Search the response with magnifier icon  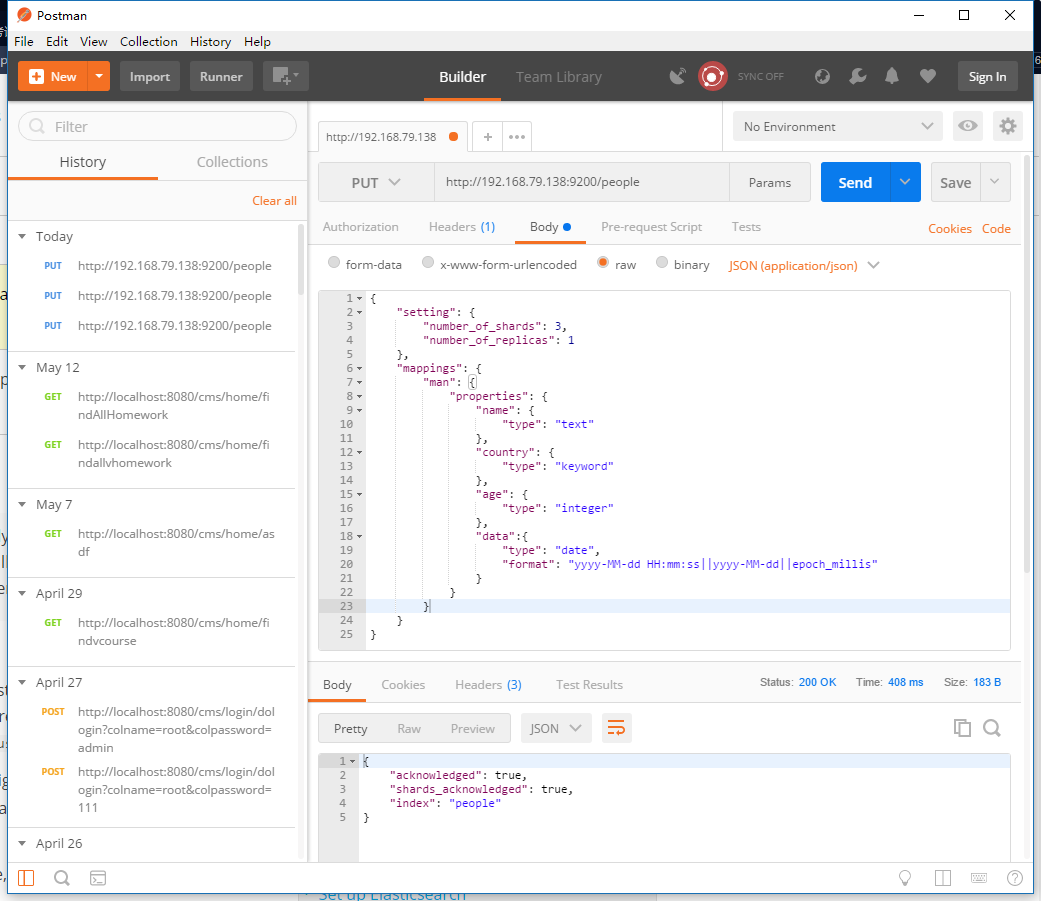pyautogui.click(x=992, y=728)
